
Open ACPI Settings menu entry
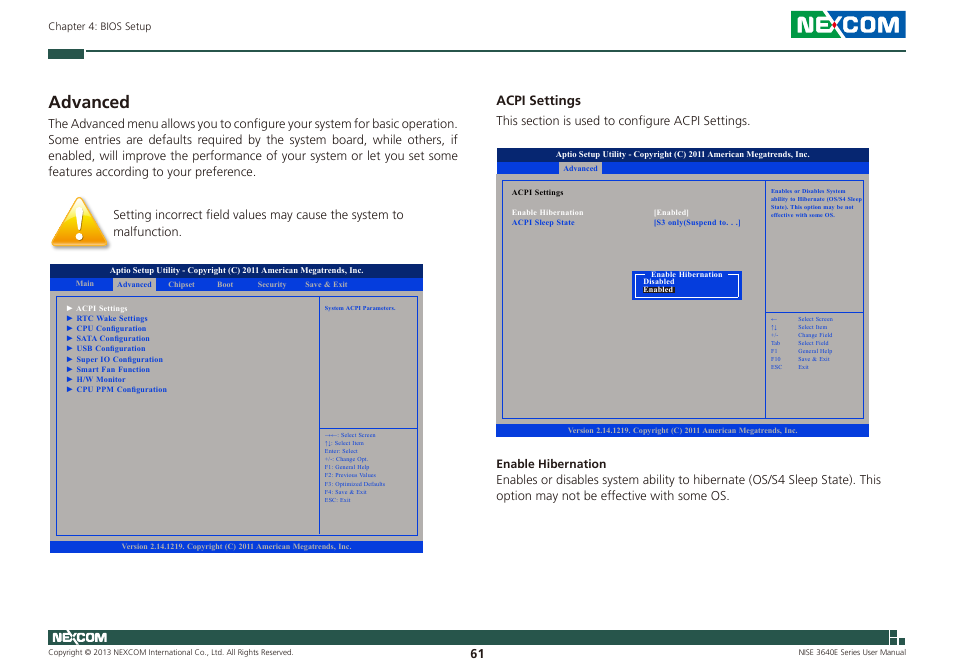pyautogui.click(x=102, y=308)
